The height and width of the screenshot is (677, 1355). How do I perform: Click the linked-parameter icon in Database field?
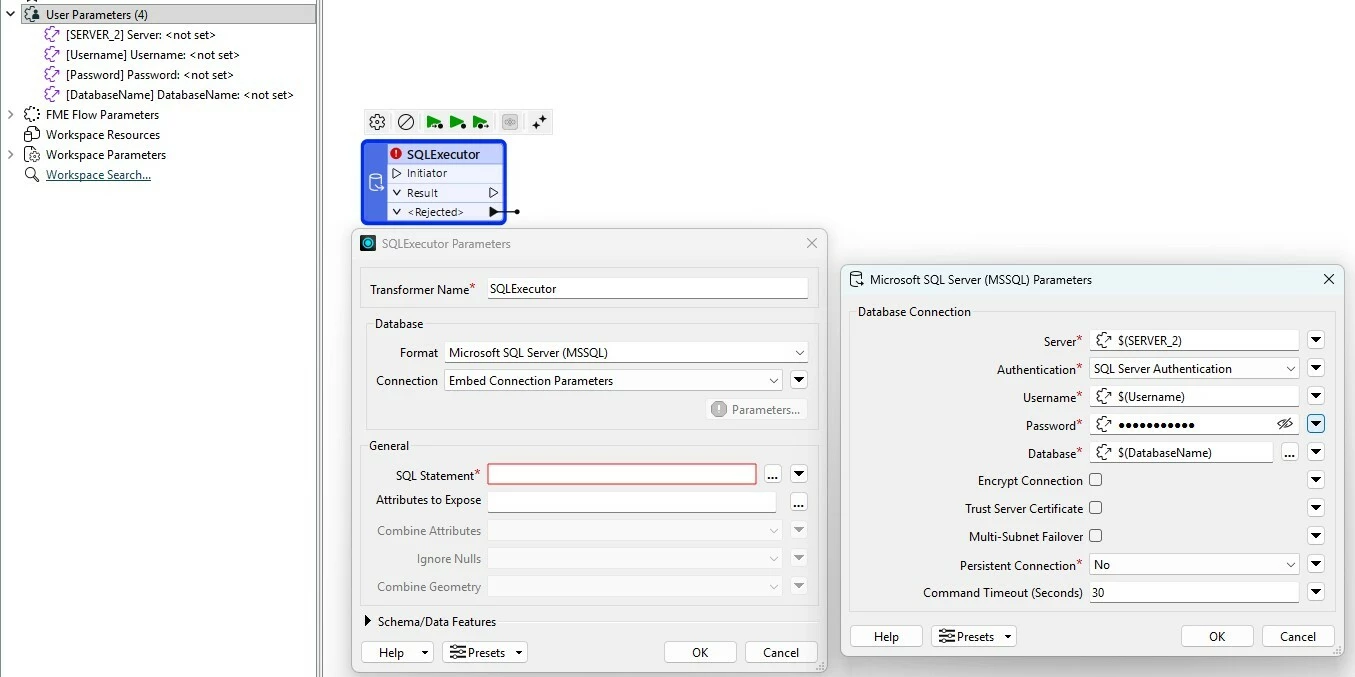[1104, 453]
